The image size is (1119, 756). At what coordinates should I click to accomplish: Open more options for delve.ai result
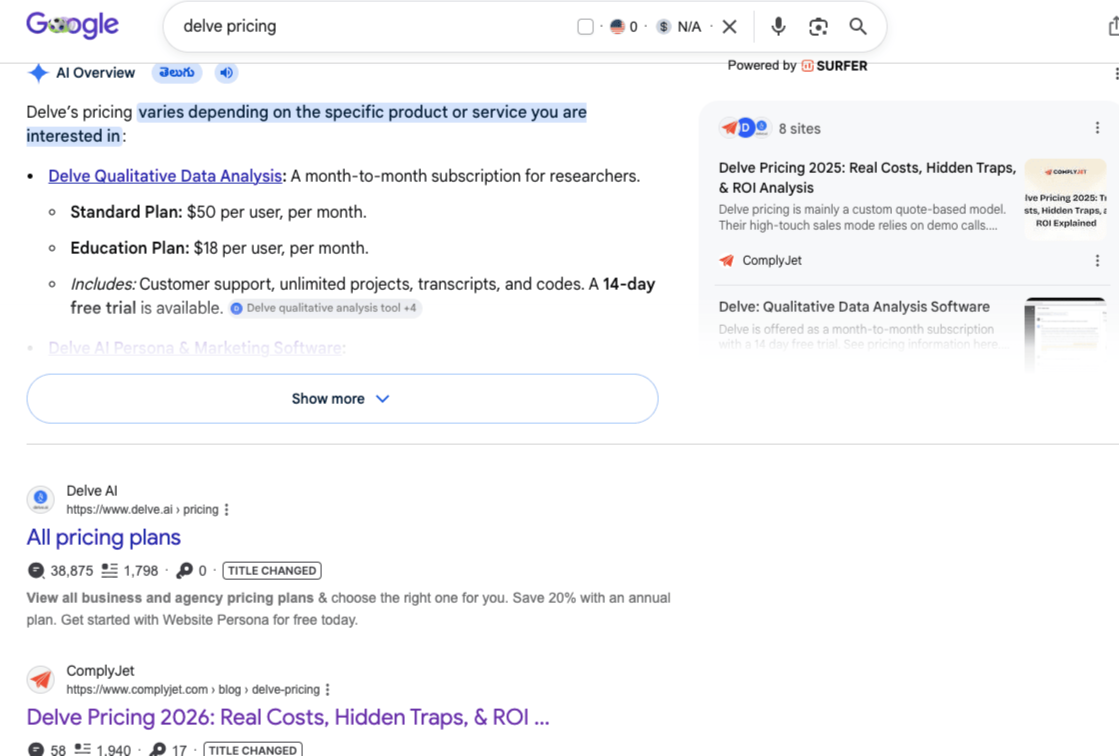tap(226, 510)
